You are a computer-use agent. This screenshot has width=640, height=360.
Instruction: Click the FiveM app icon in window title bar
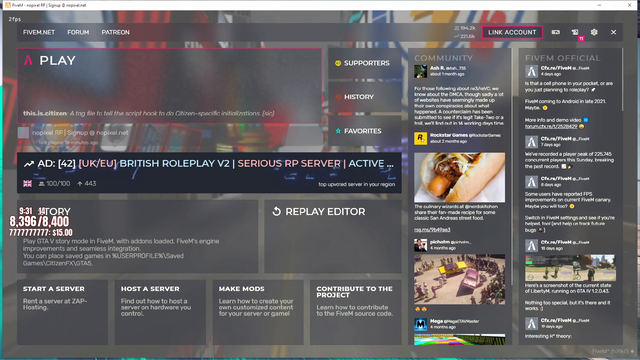tap(8, 5)
